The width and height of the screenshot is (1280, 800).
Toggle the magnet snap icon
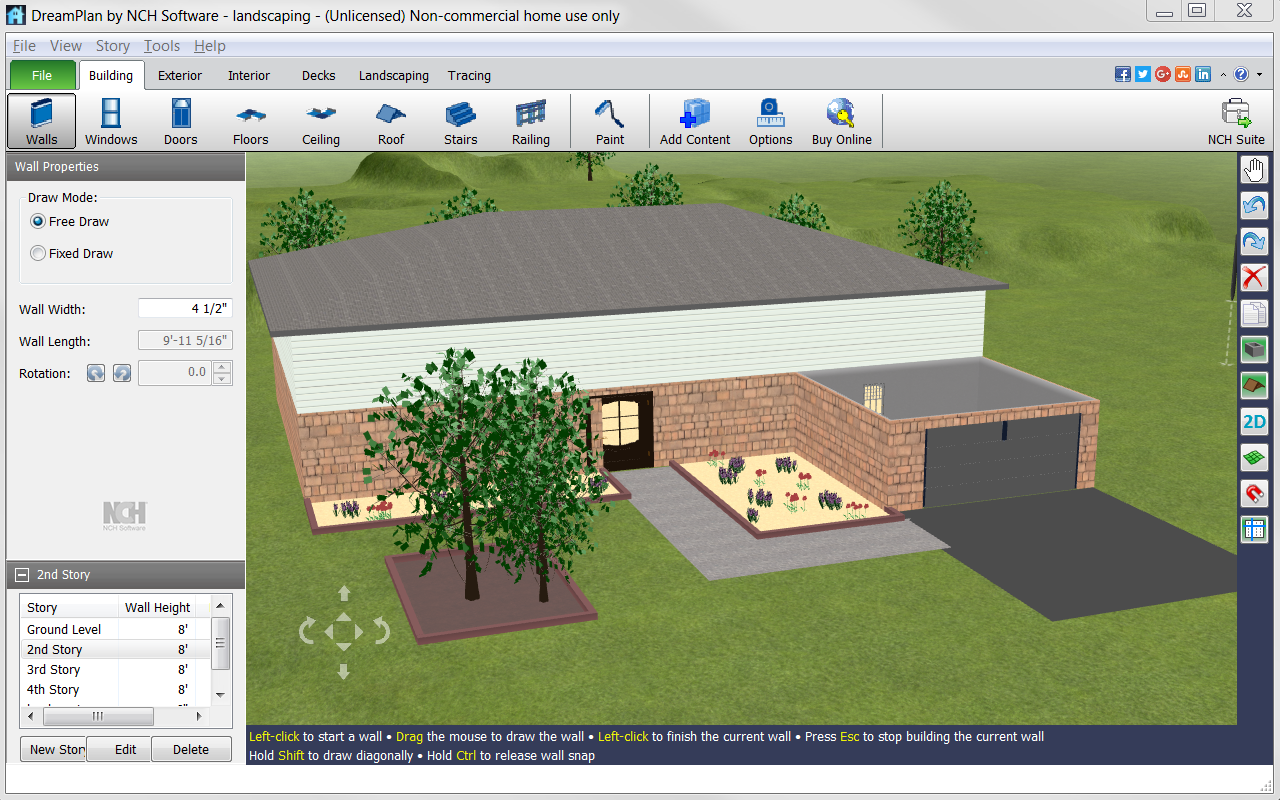pyautogui.click(x=1254, y=493)
